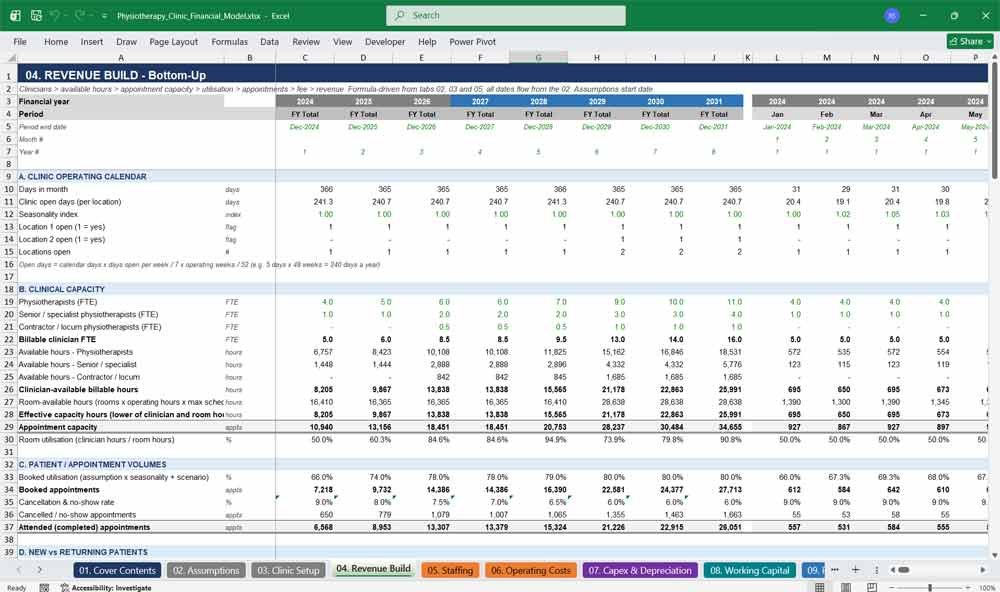This screenshot has width=1000, height=592.
Task: Open the Home ribbon tab
Action: pos(56,41)
